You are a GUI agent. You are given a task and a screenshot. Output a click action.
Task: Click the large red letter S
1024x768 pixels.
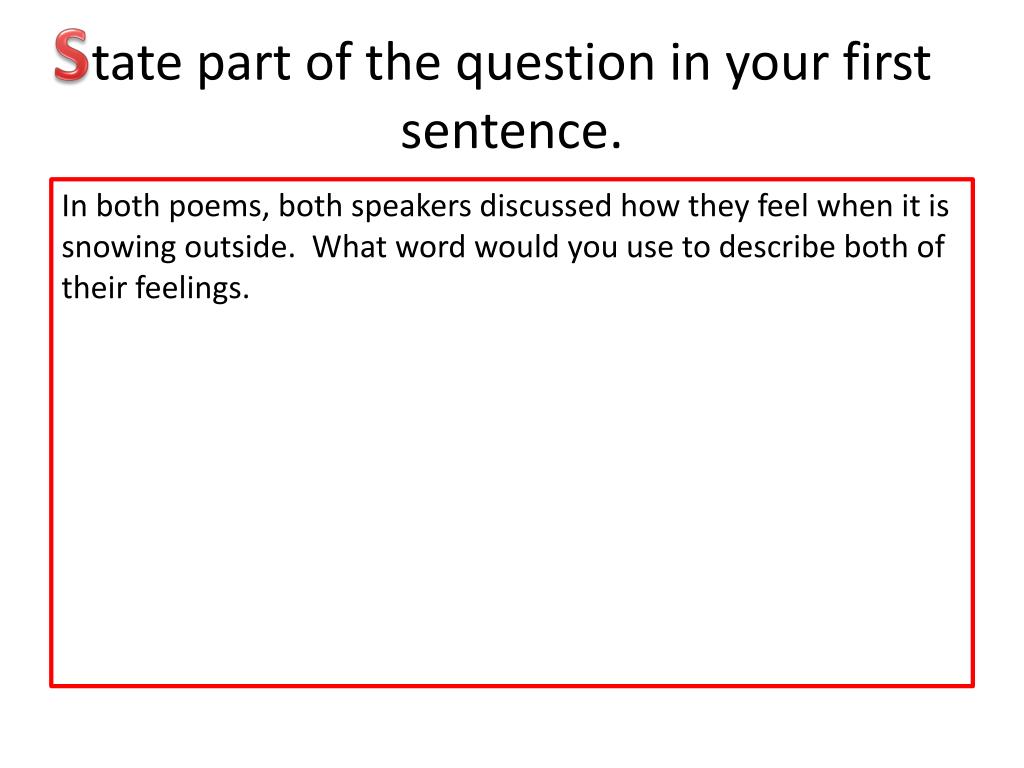pos(71,56)
